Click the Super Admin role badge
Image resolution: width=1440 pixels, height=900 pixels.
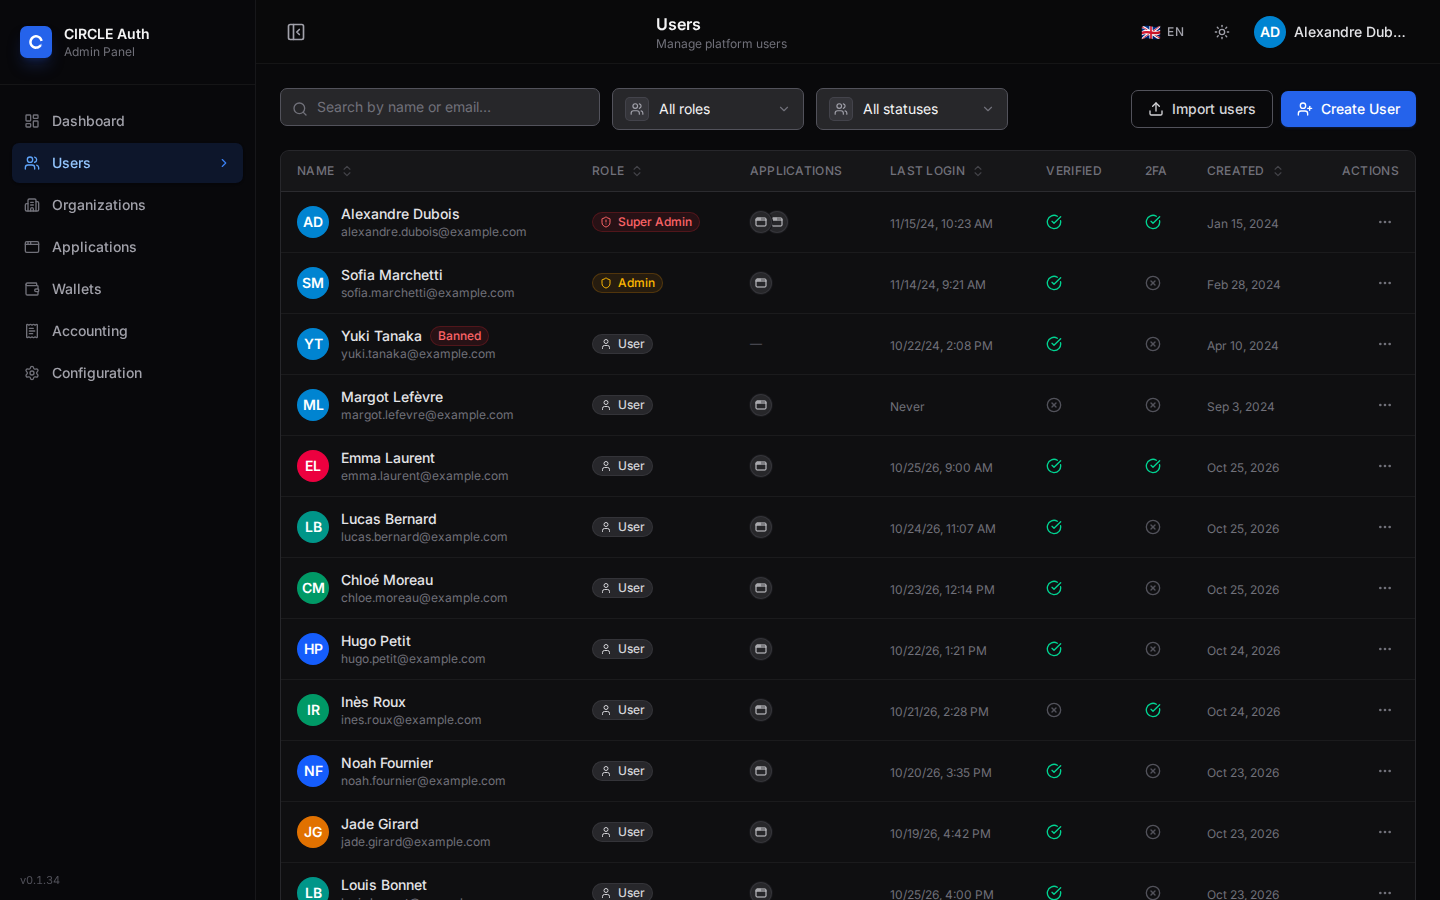click(x=646, y=222)
